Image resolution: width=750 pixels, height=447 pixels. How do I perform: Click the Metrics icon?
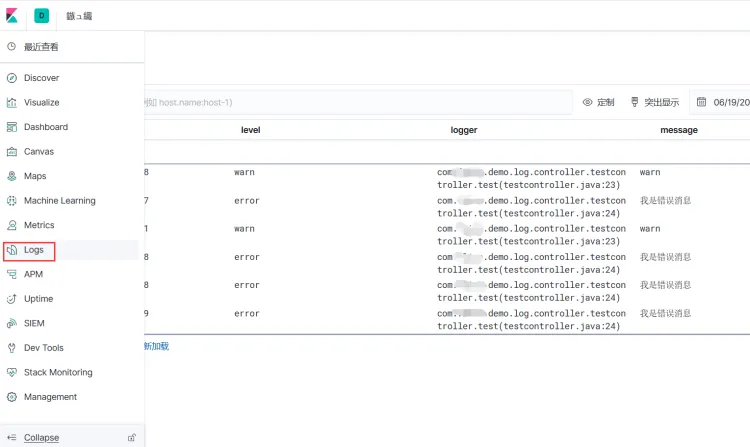pyautogui.click(x=11, y=225)
